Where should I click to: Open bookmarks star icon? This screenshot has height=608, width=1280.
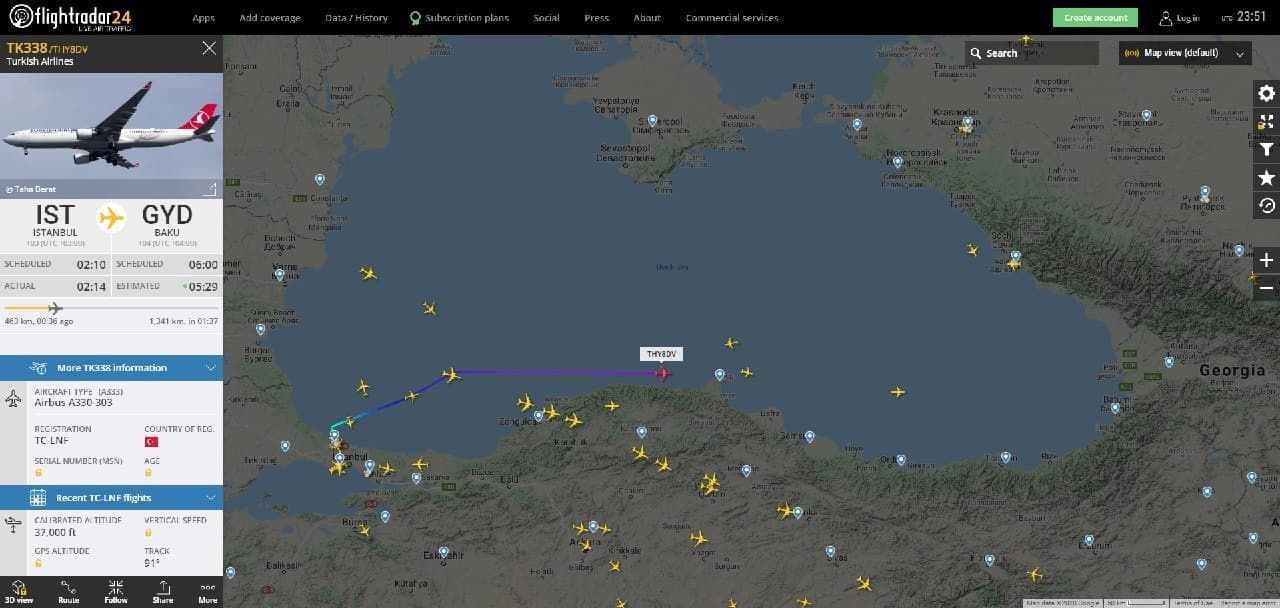pyautogui.click(x=1266, y=178)
